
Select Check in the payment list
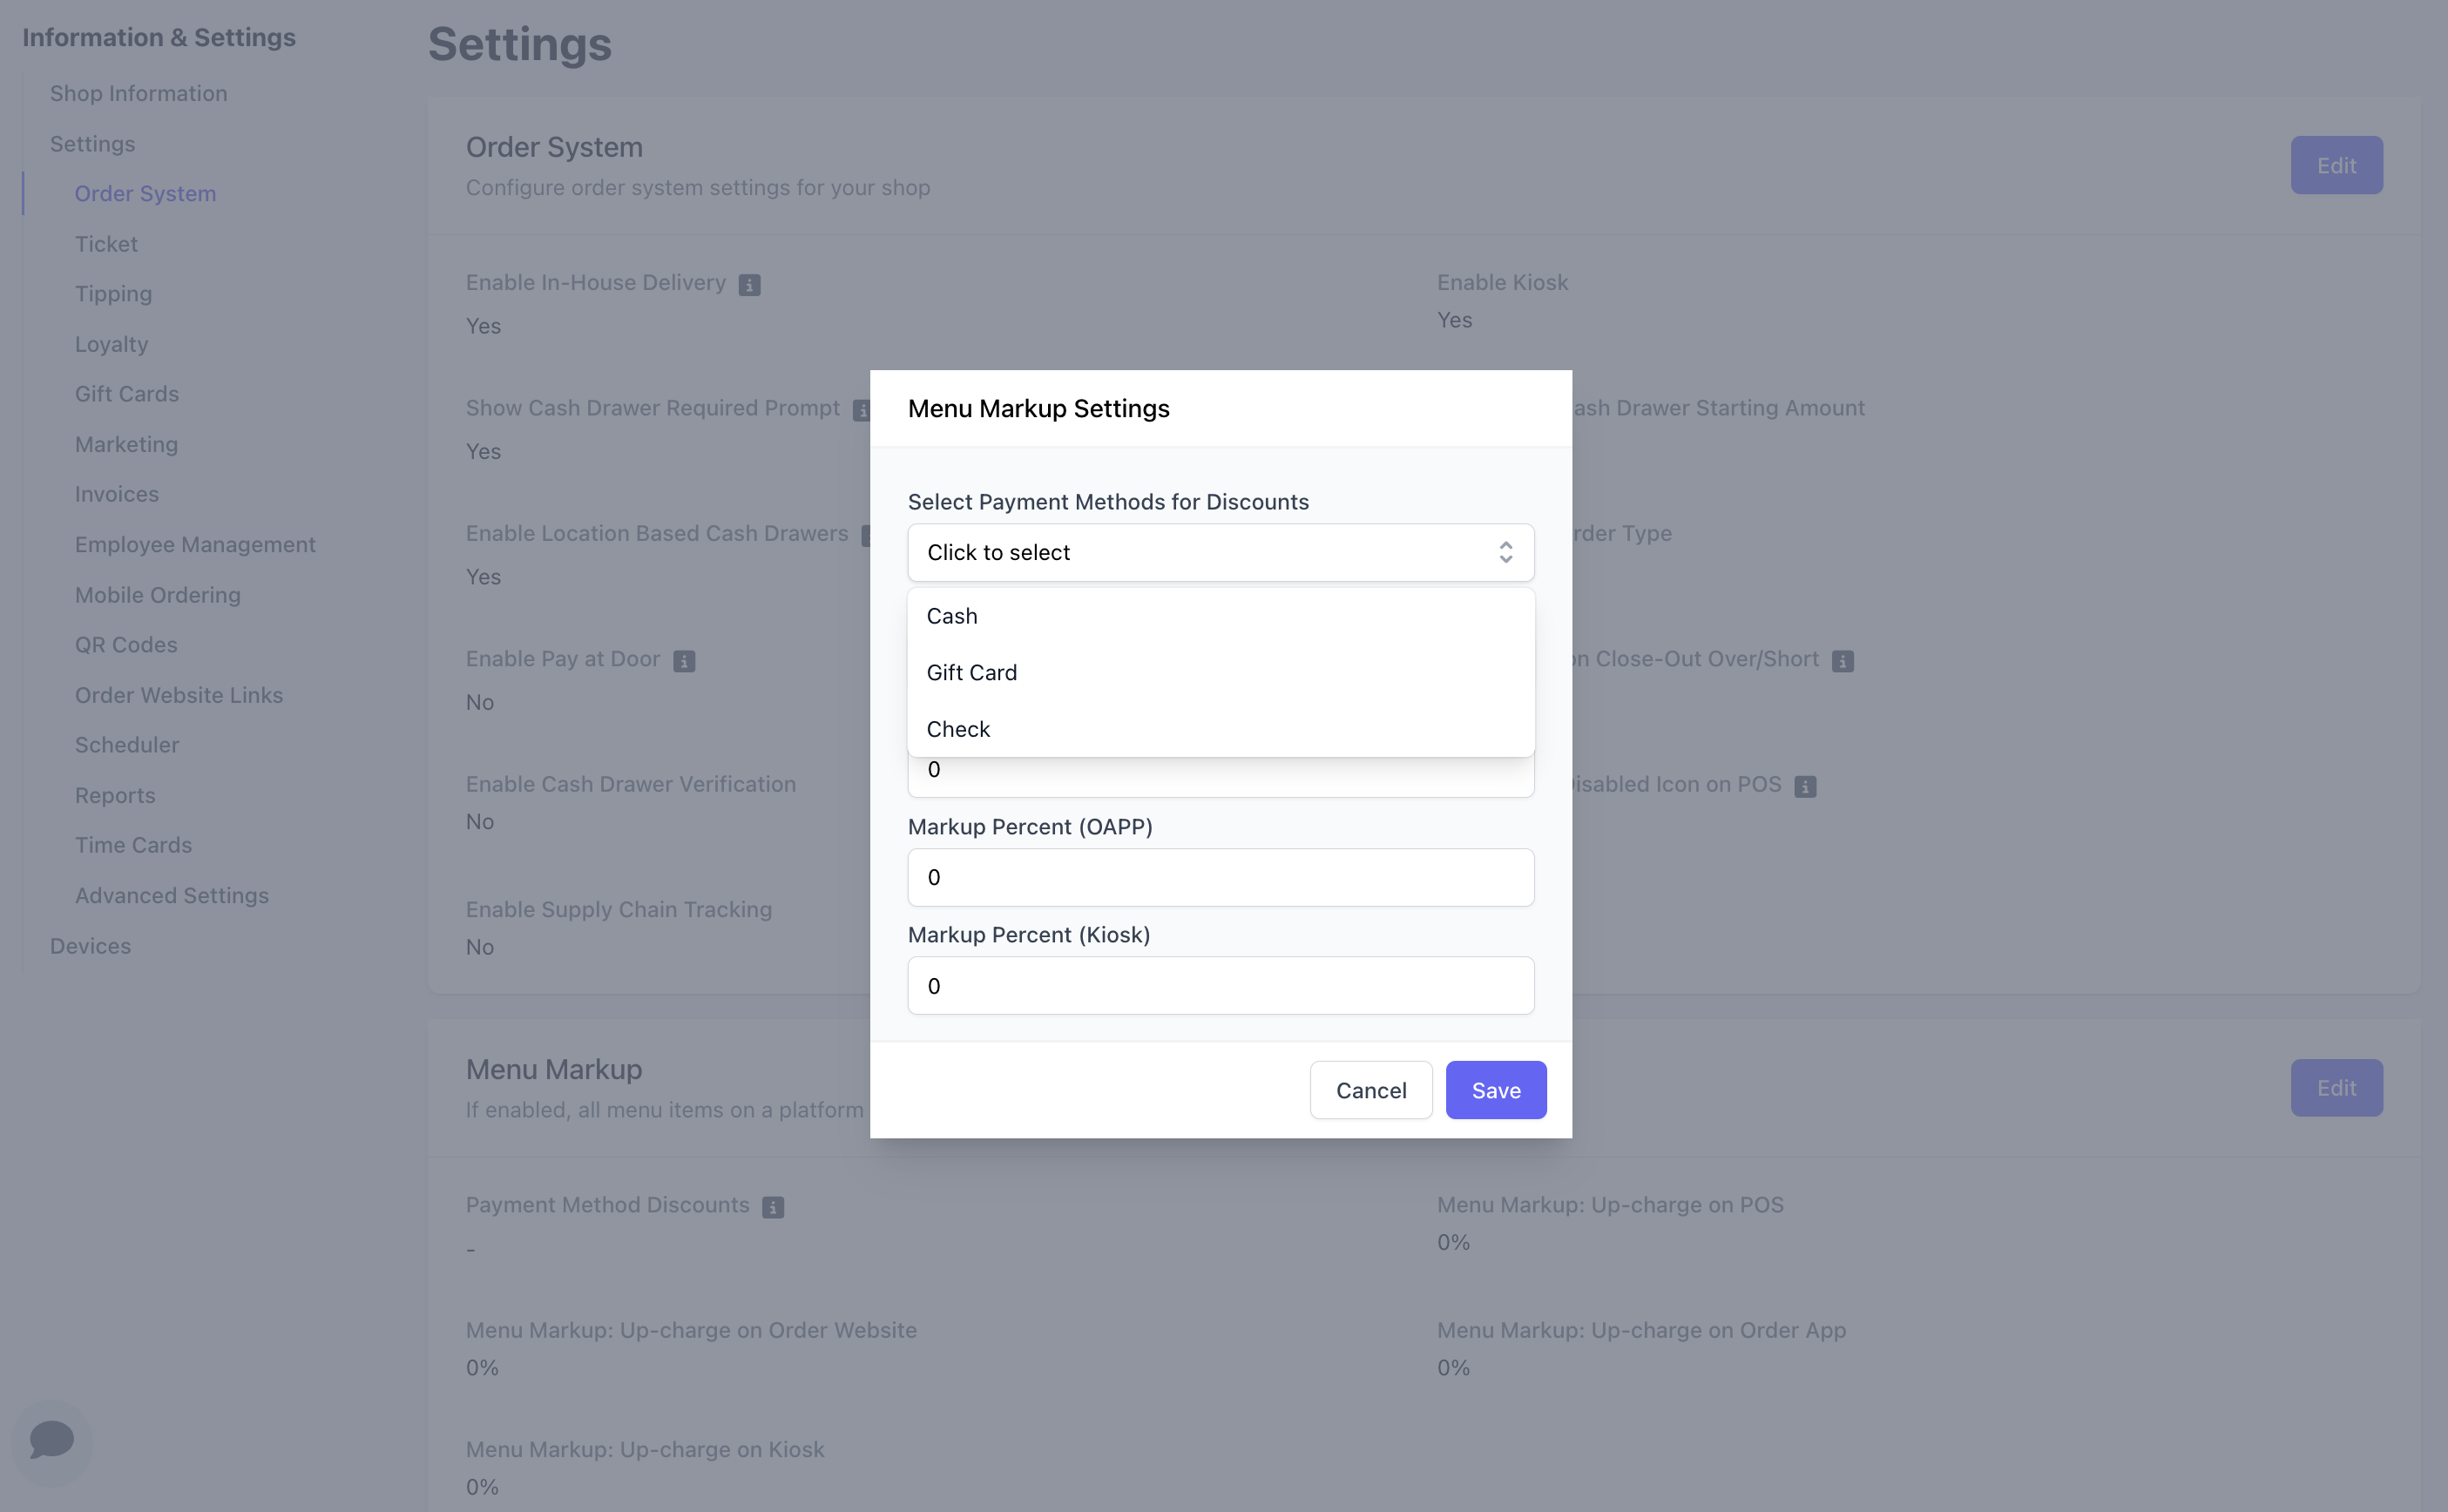(958, 729)
